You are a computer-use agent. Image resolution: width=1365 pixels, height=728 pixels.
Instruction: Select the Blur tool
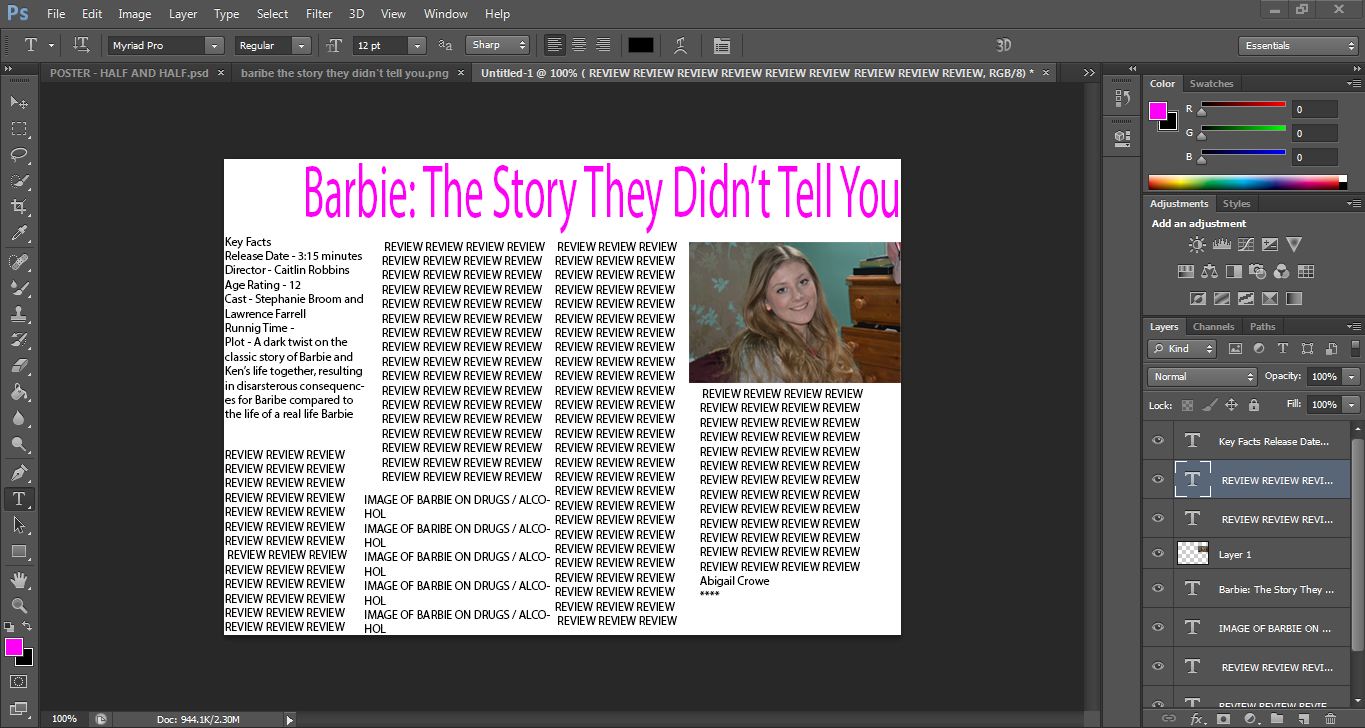[19, 418]
